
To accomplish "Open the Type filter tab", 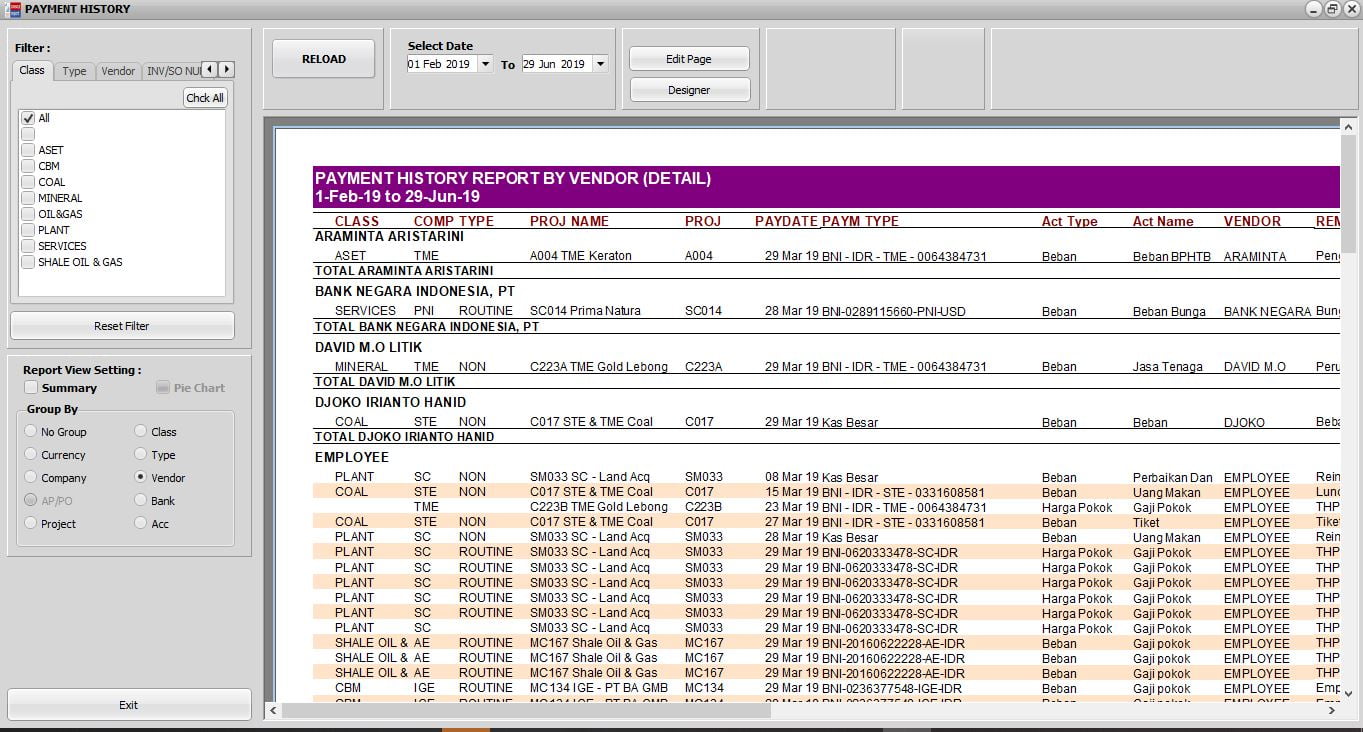I will pos(74,71).
